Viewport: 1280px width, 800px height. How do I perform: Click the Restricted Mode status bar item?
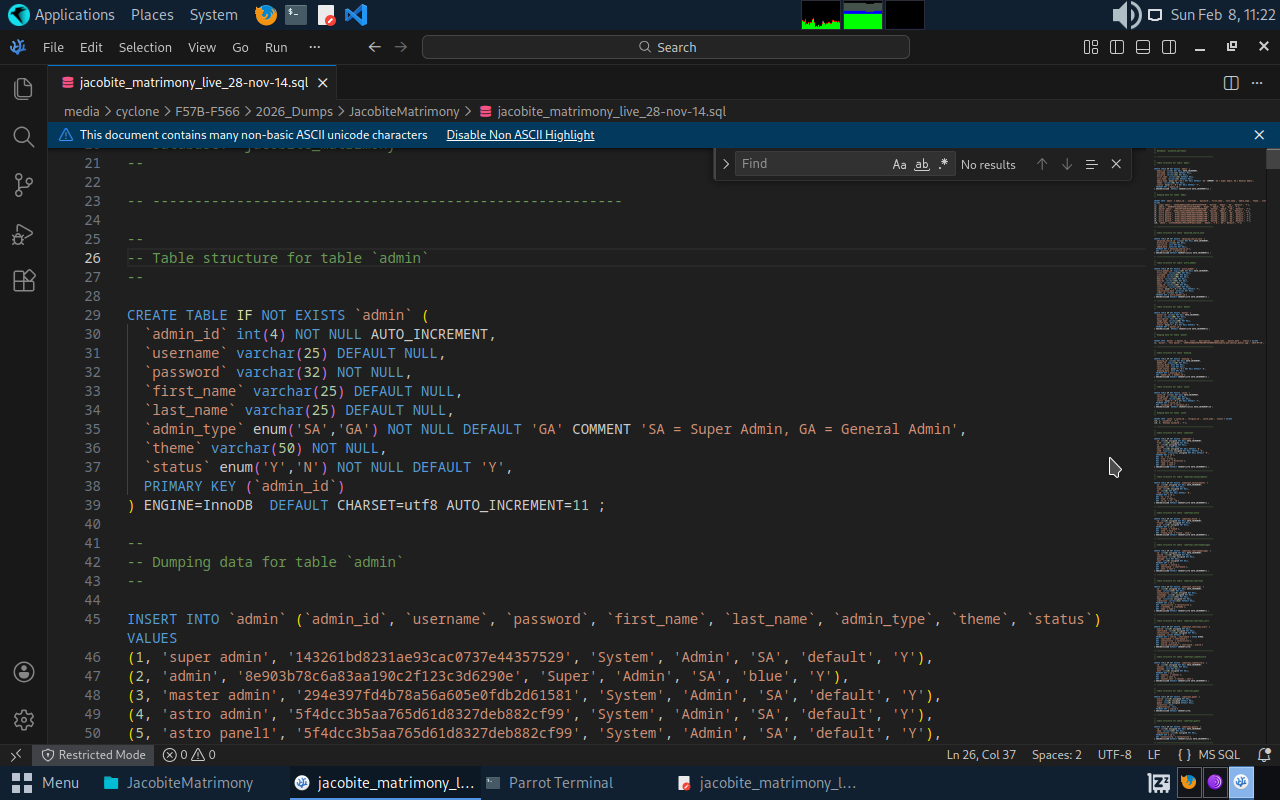pos(93,755)
